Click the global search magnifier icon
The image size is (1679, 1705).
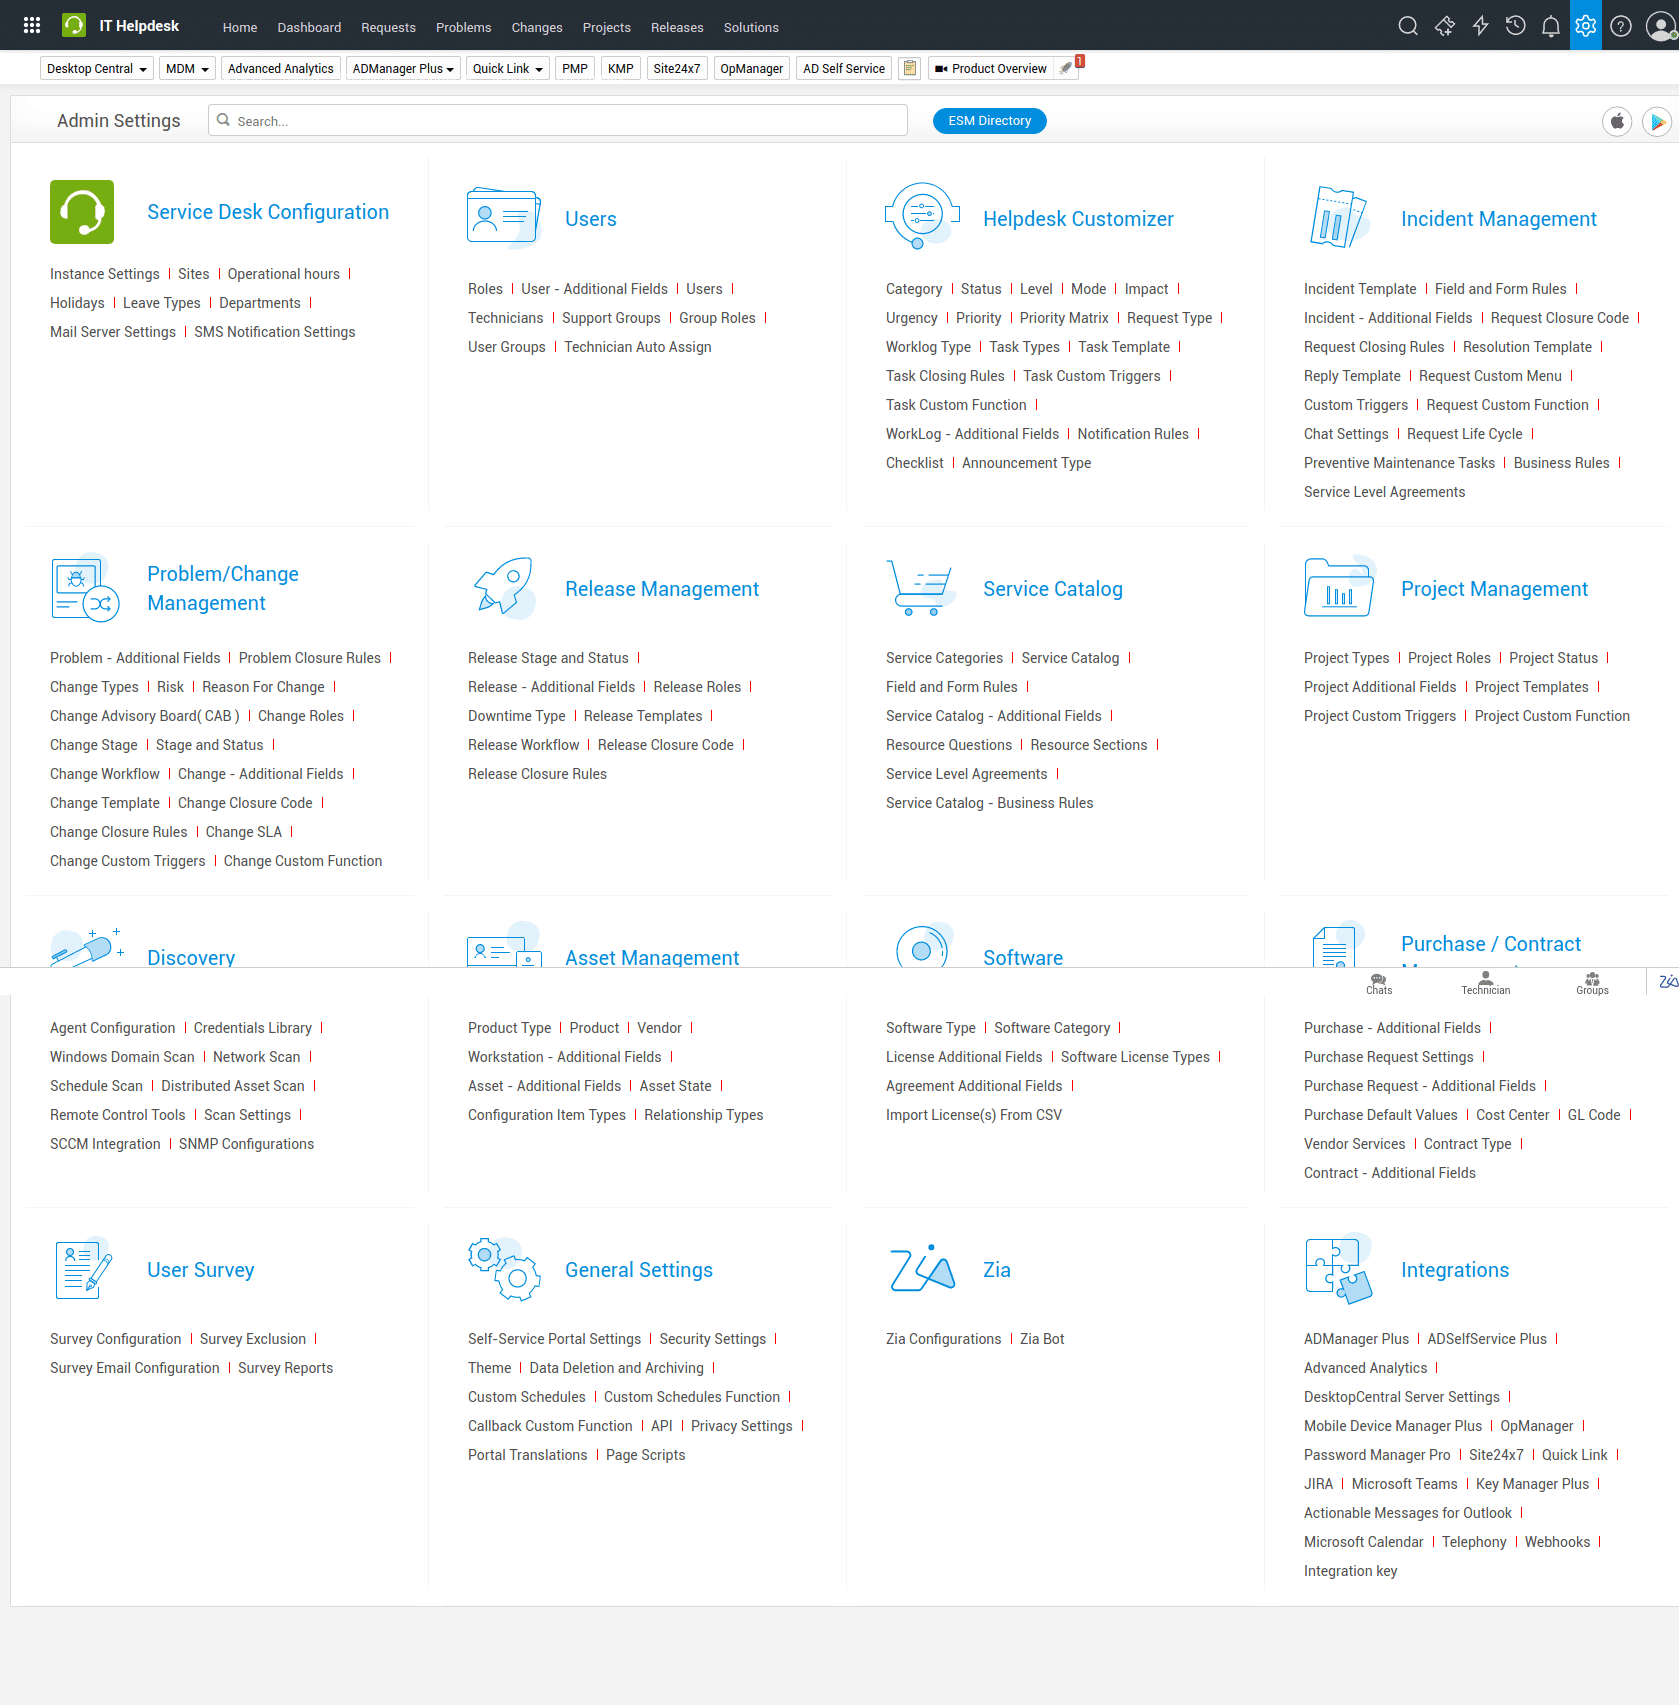(x=1407, y=27)
